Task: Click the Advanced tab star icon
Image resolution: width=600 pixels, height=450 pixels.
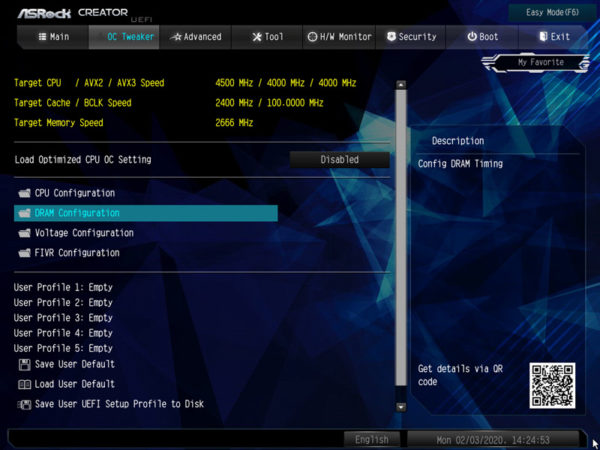Action: [176, 37]
